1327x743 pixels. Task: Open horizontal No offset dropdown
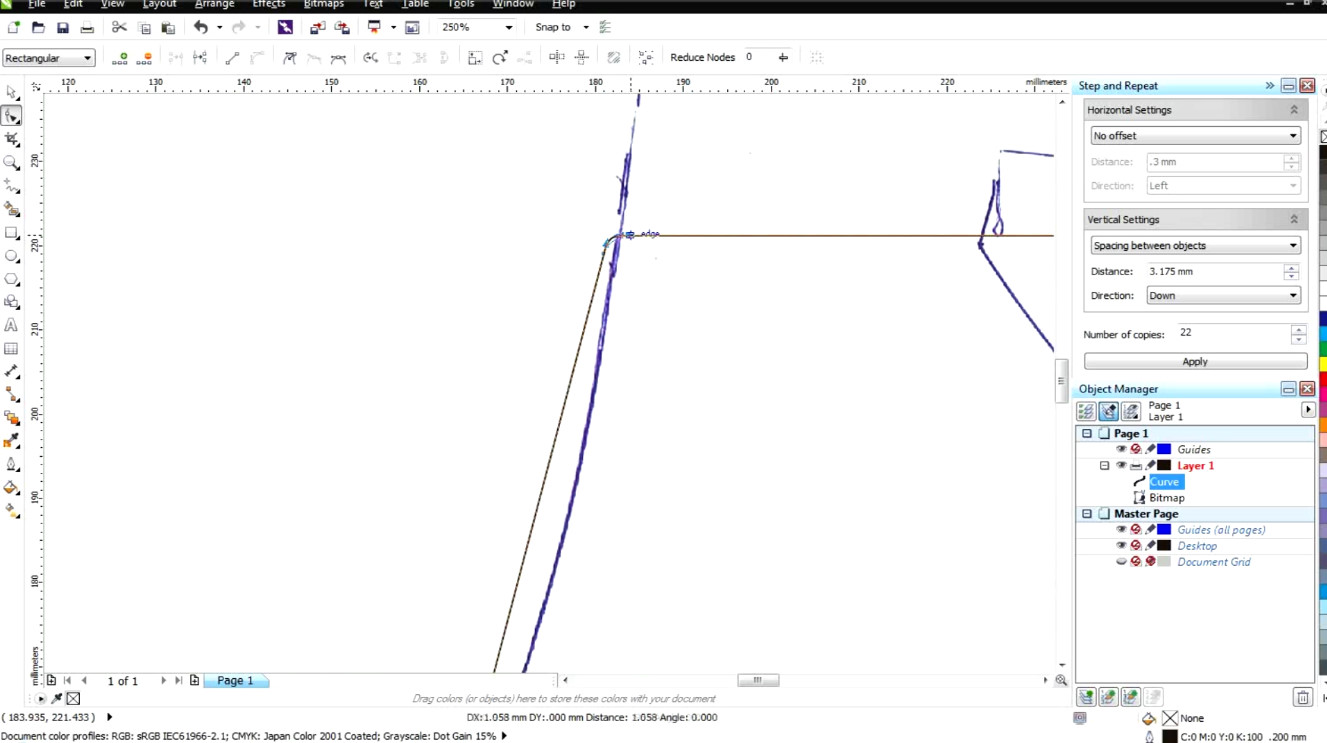click(1195, 136)
